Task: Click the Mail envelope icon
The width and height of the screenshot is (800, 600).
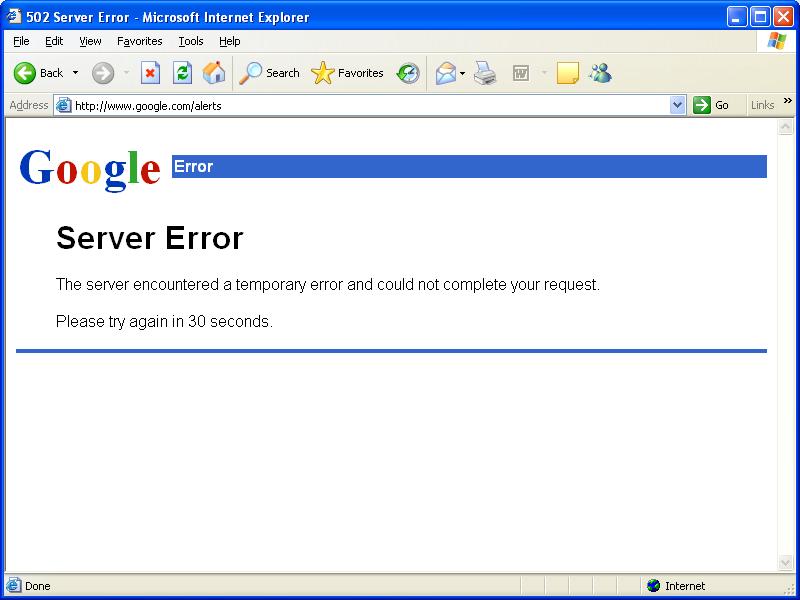Action: click(446, 73)
